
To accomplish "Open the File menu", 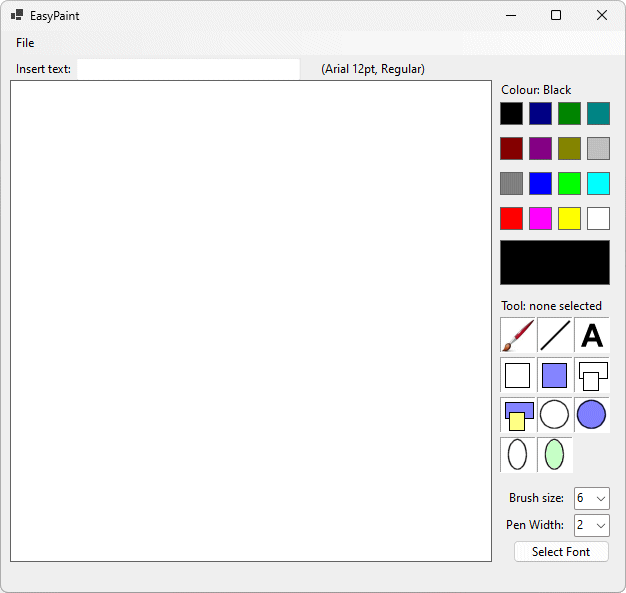I will coord(25,43).
